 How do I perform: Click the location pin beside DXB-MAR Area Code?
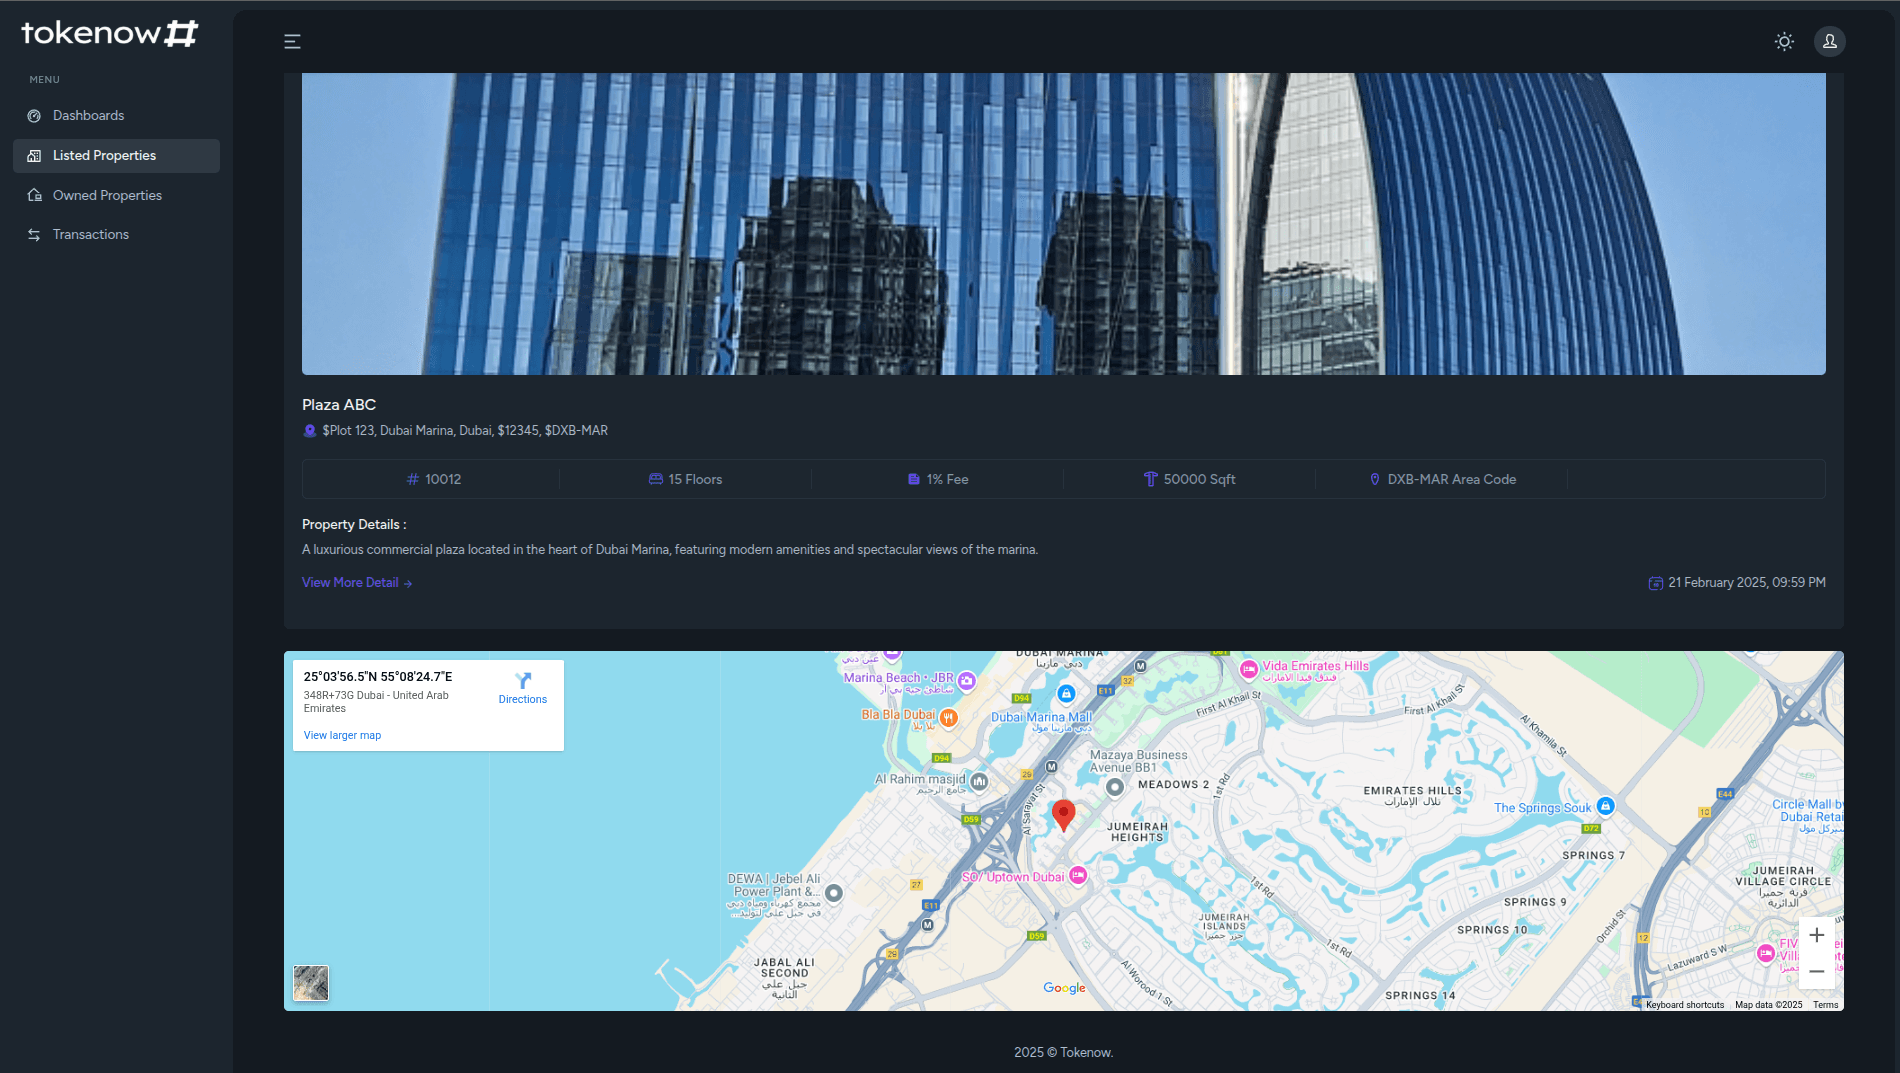(1375, 479)
